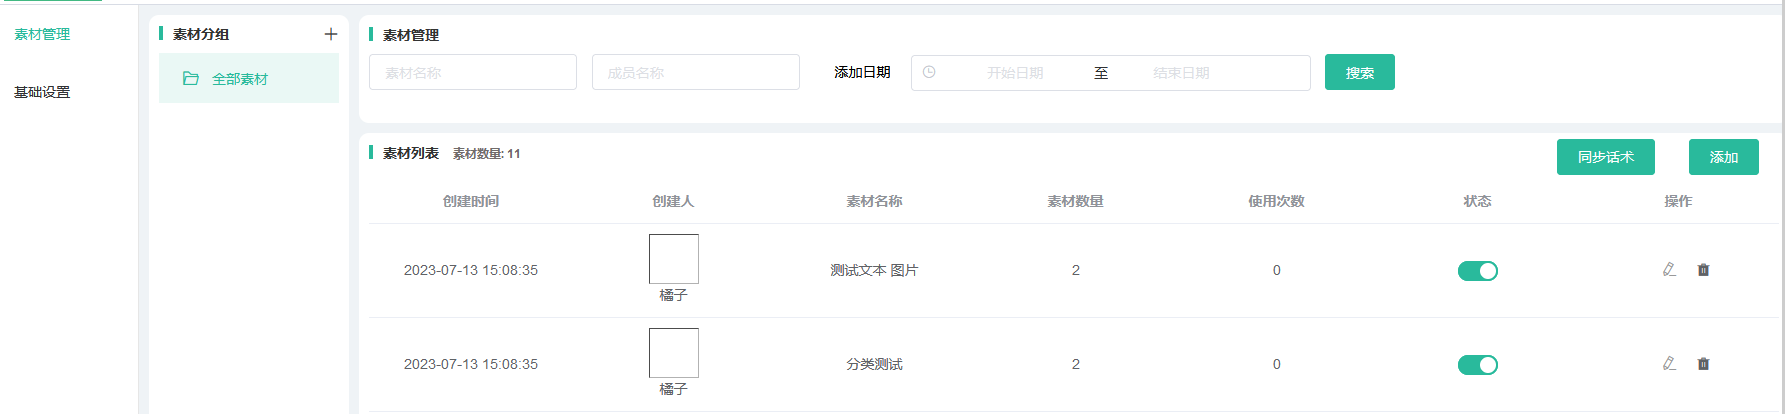Open the 开始日期 date picker

point(1015,73)
